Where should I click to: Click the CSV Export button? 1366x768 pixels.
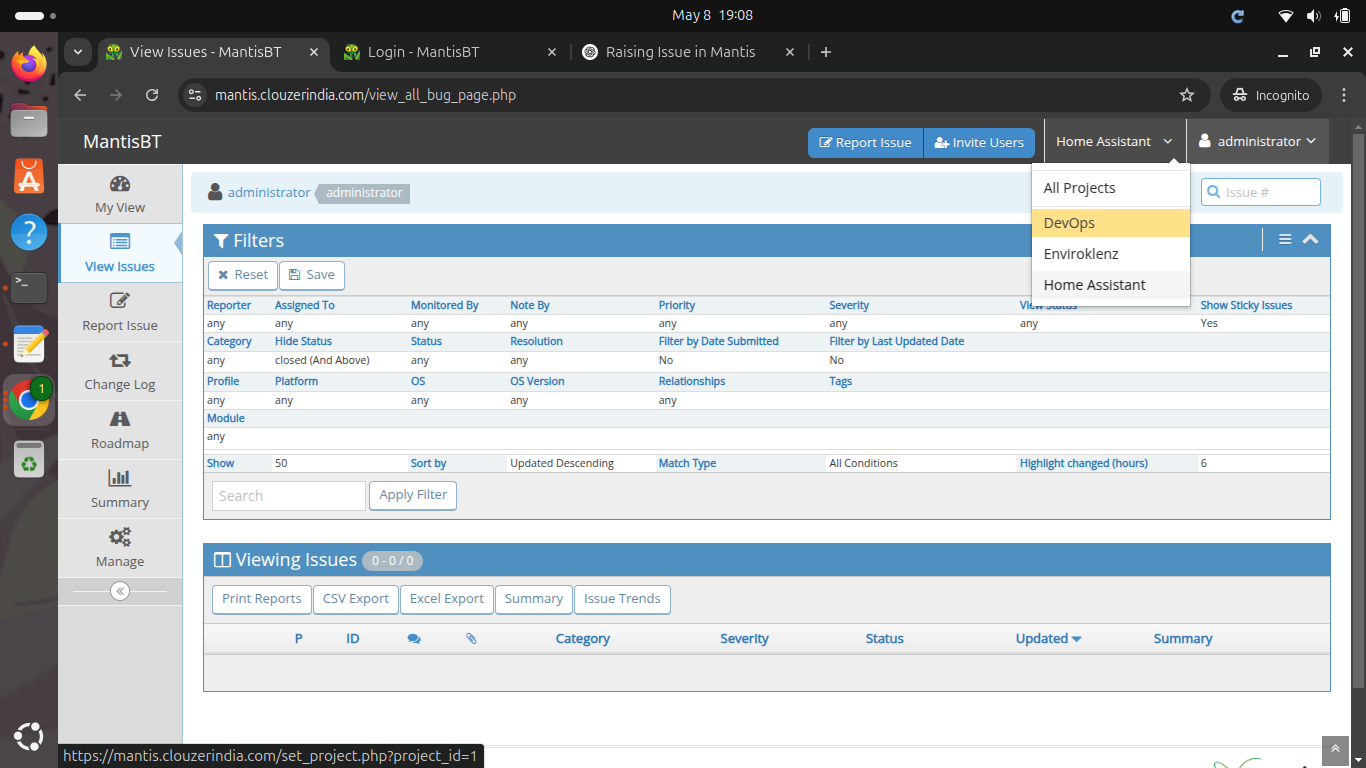355,599
